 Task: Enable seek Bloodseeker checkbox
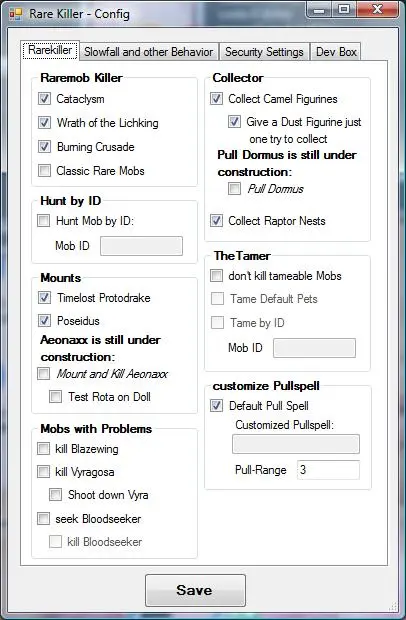coord(43,518)
